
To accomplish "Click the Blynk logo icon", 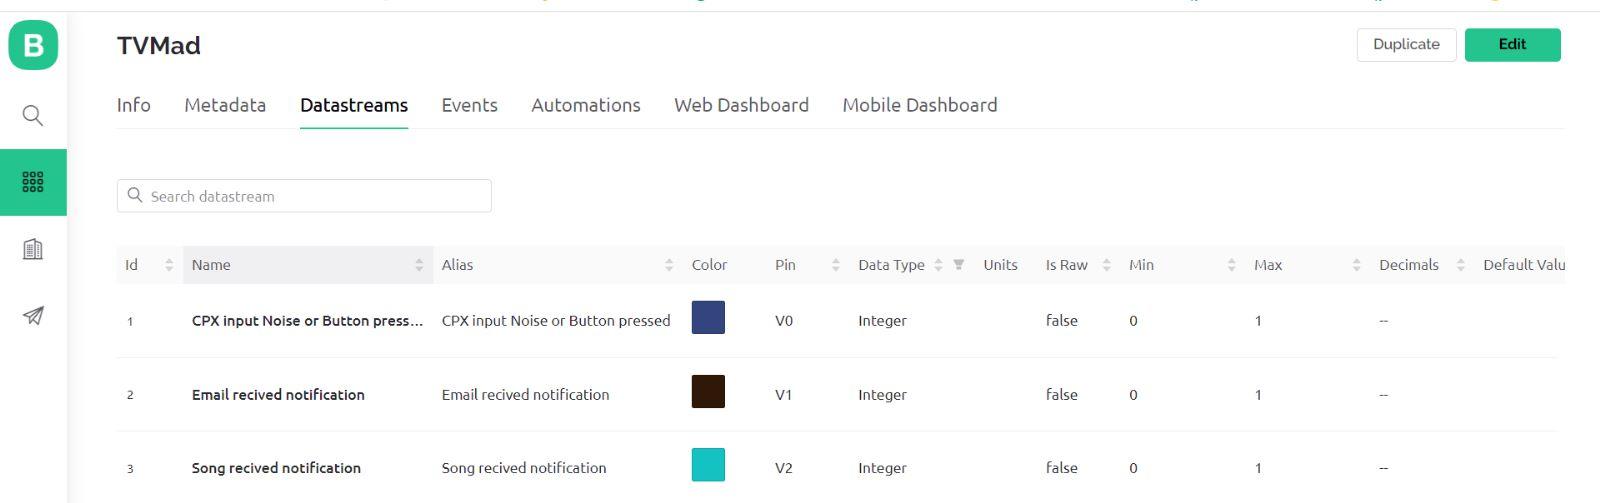I will pyautogui.click(x=33, y=45).
